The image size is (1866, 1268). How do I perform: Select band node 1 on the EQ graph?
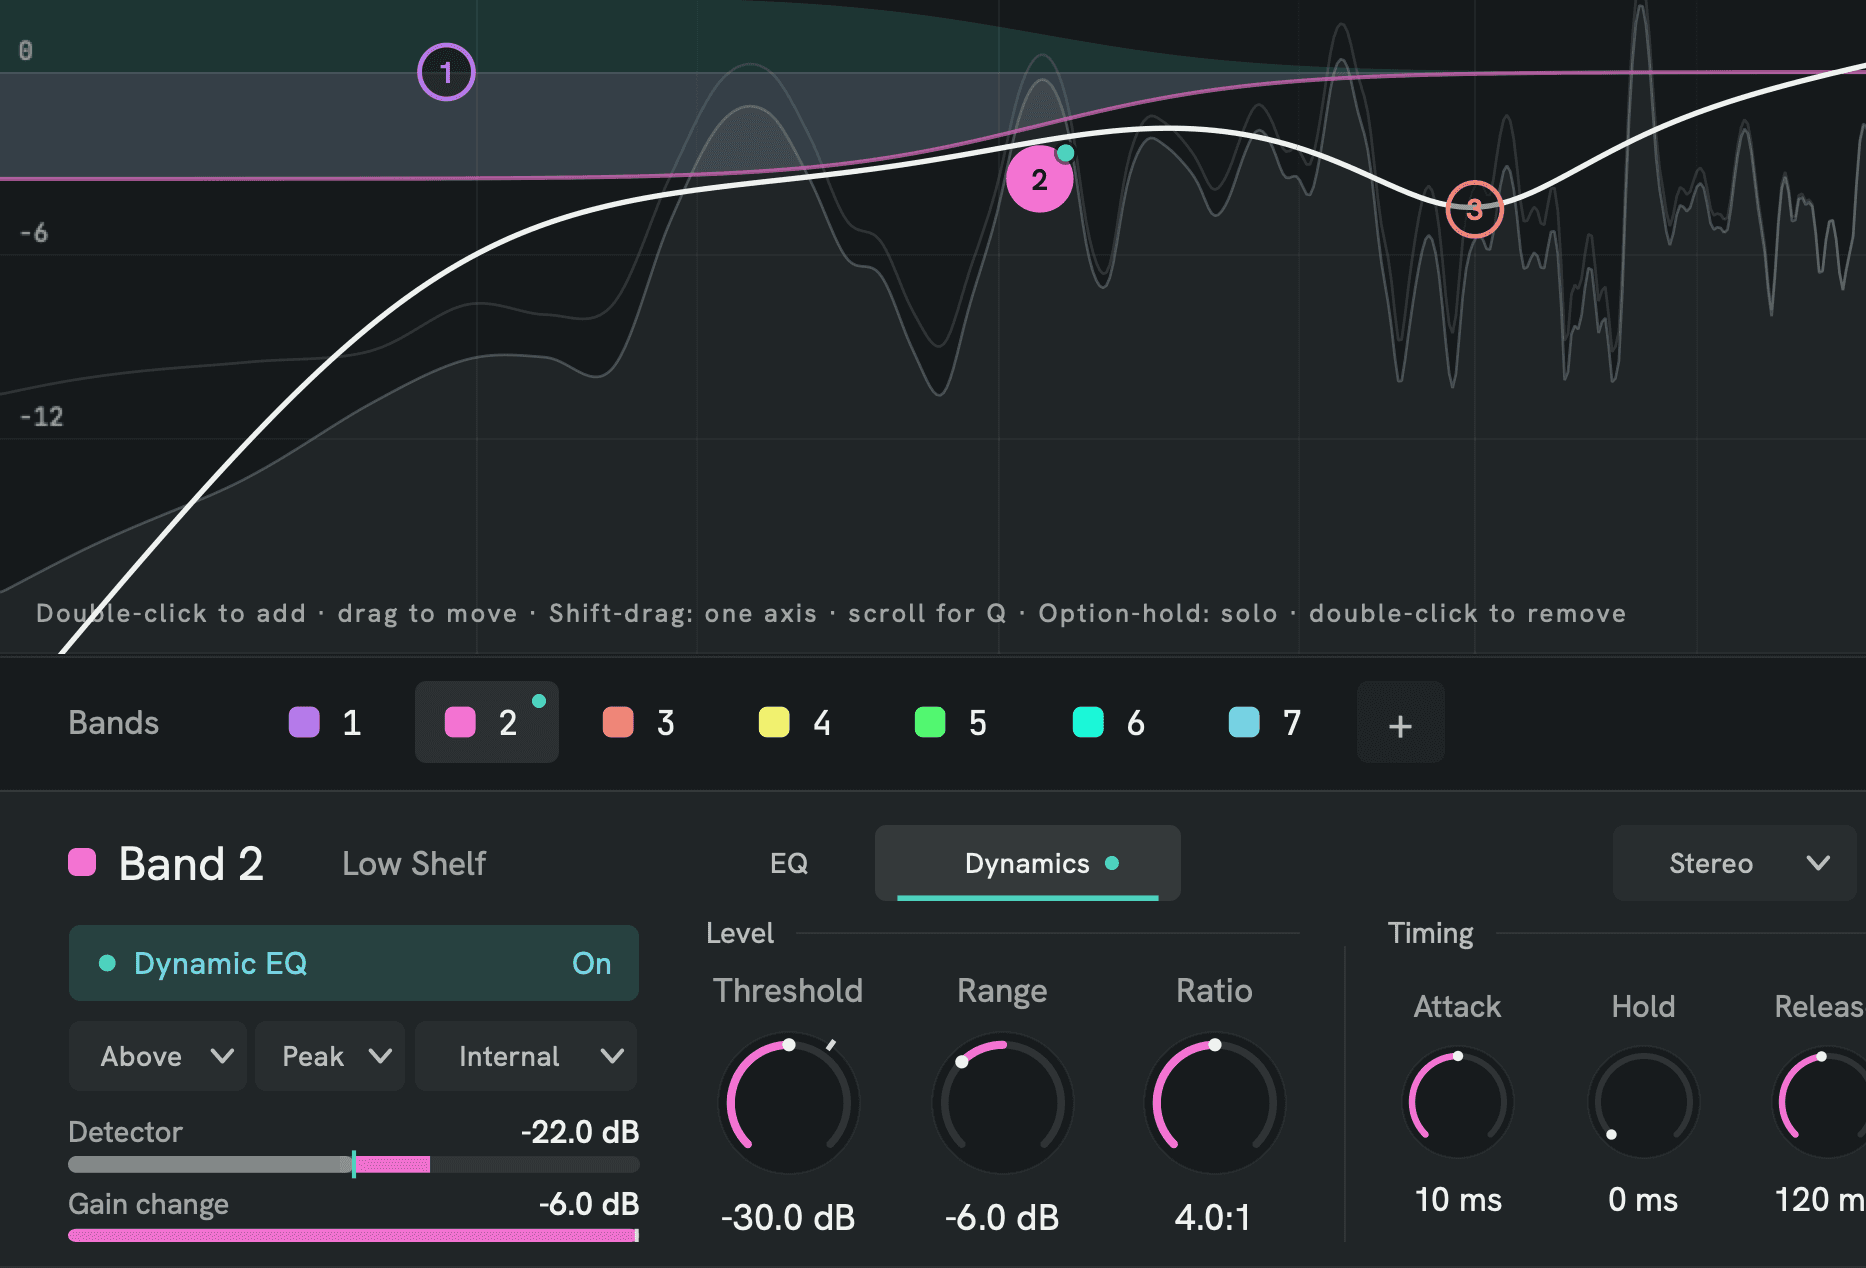[x=446, y=72]
